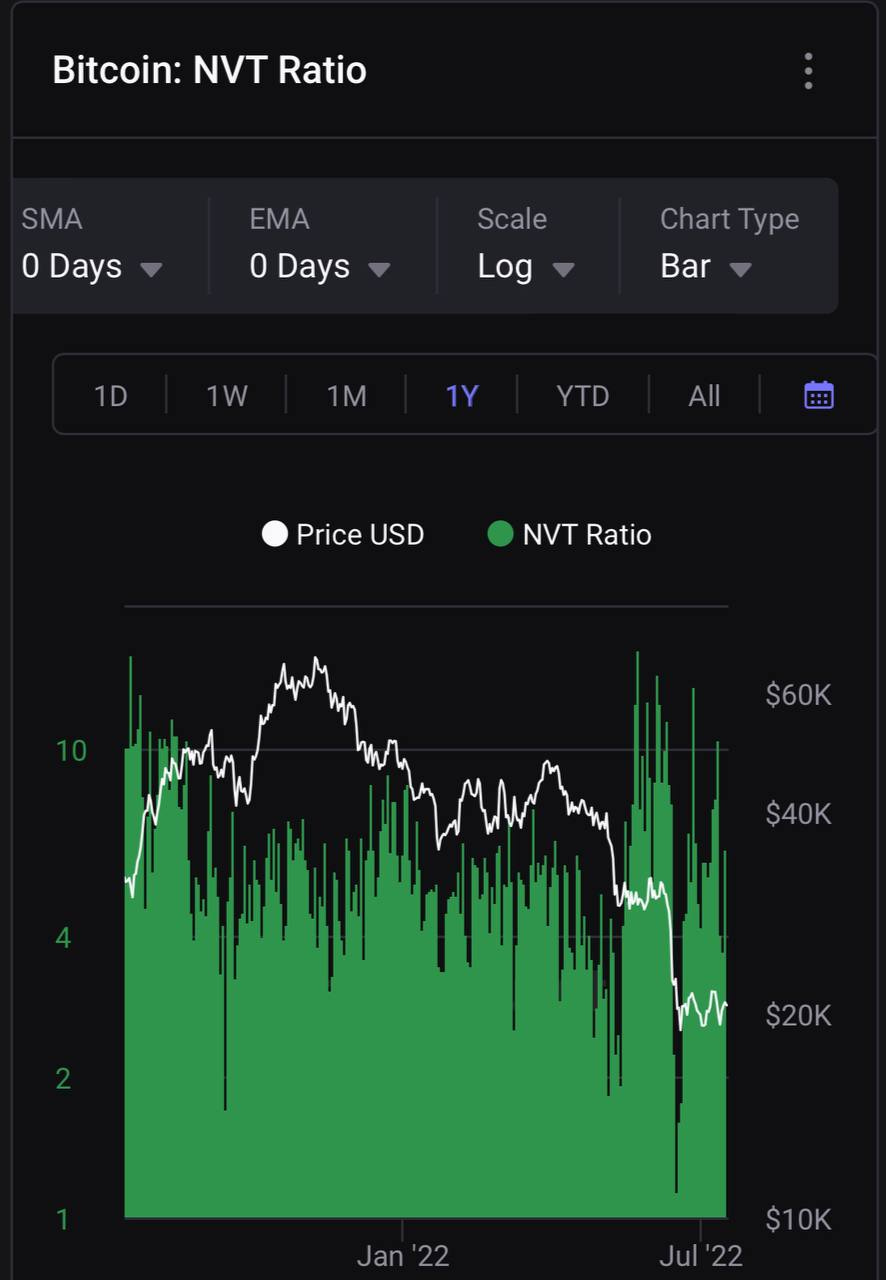This screenshot has height=1280, width=886.
Task: Click the Jan '22 axis label
Action: tap(402, 1256)
